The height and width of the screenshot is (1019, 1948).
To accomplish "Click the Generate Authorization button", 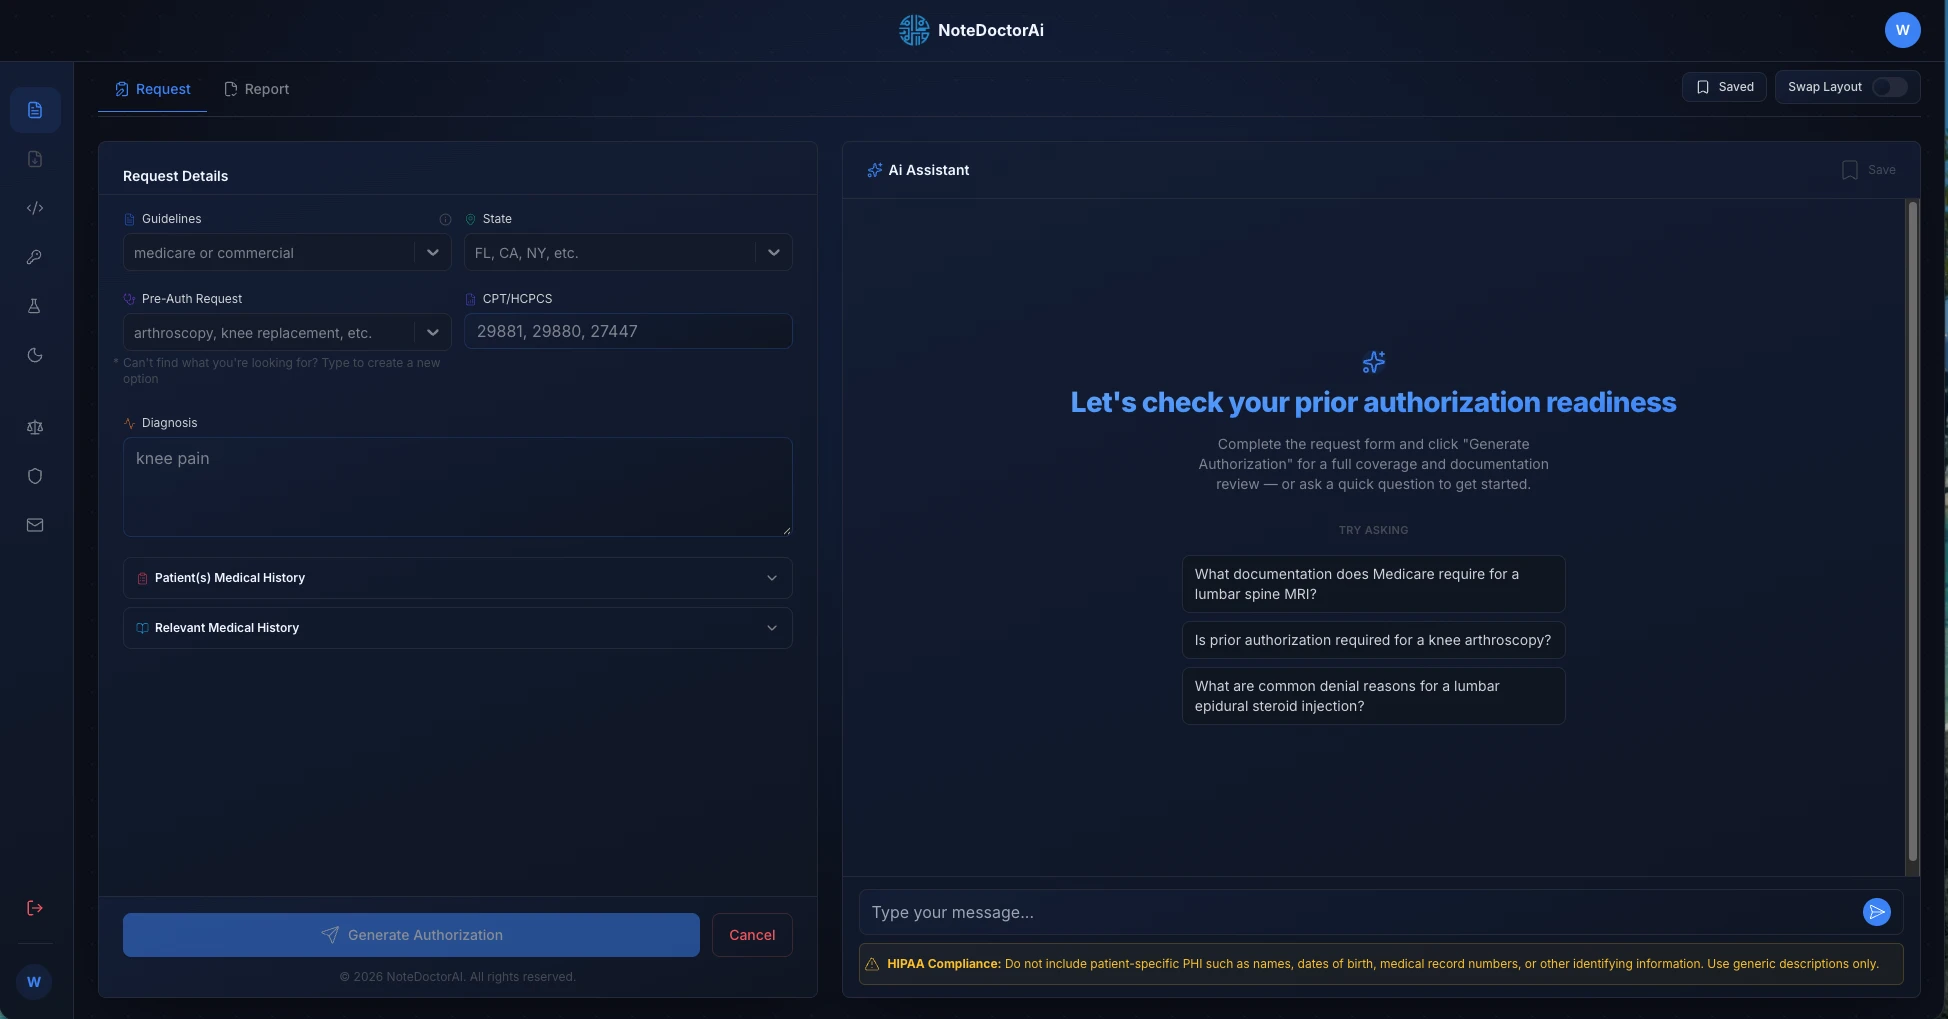I will [411, 935].
